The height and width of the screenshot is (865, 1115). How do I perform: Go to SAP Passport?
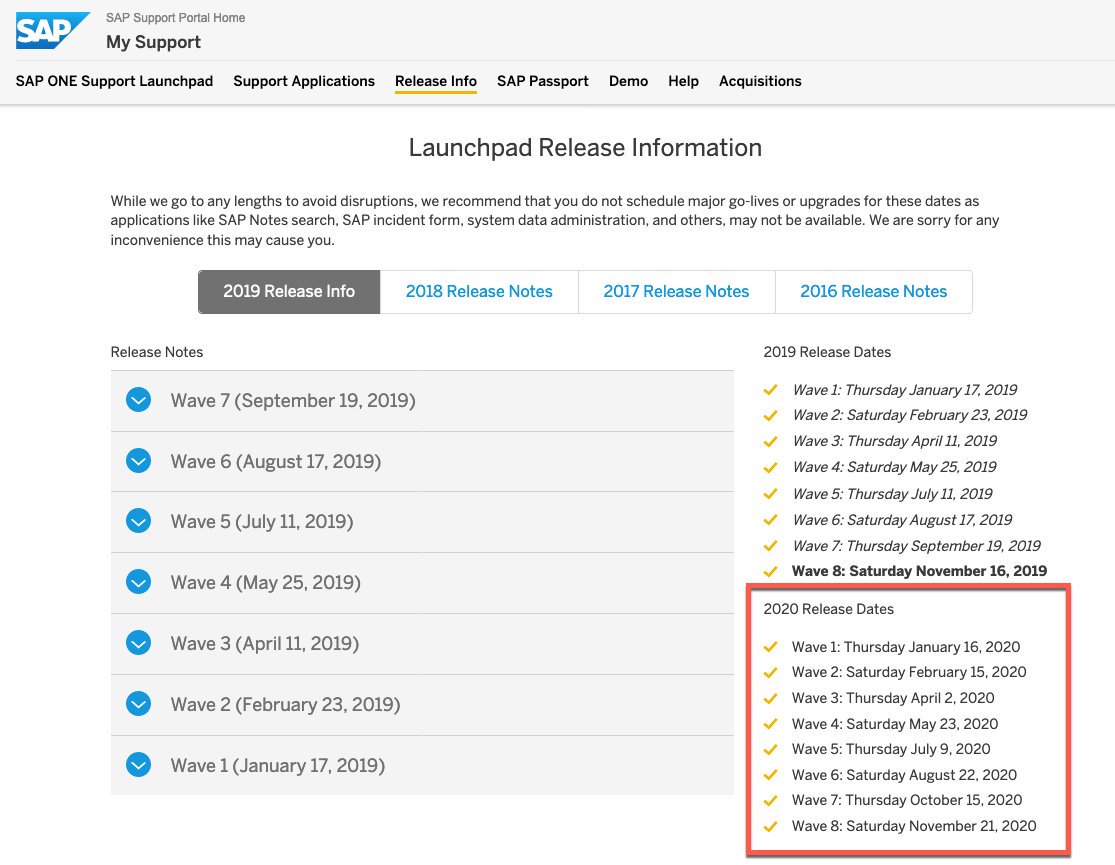543,81
